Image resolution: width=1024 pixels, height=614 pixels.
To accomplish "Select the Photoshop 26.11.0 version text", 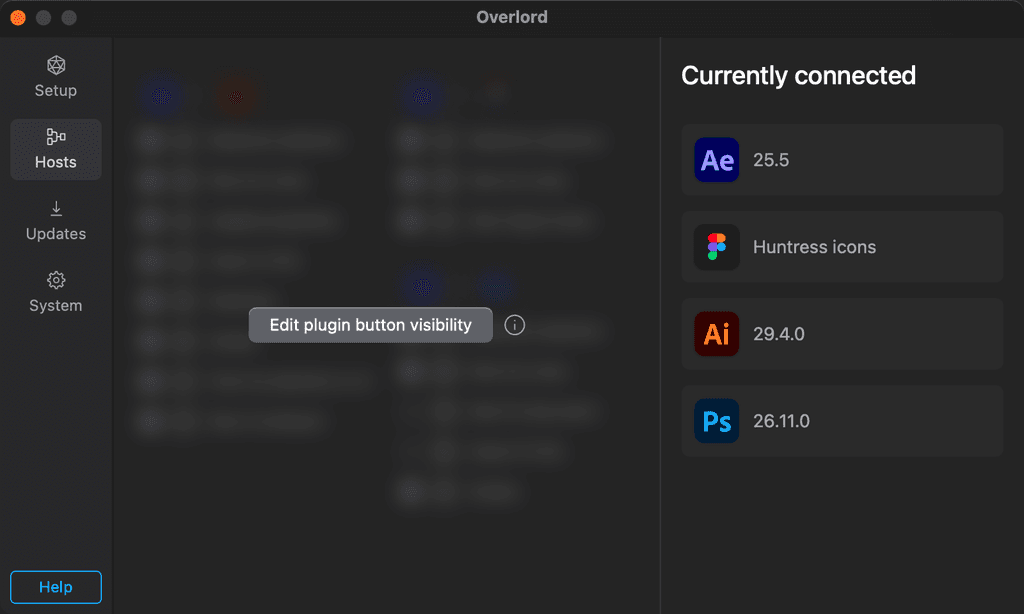I will coord(781,421).
